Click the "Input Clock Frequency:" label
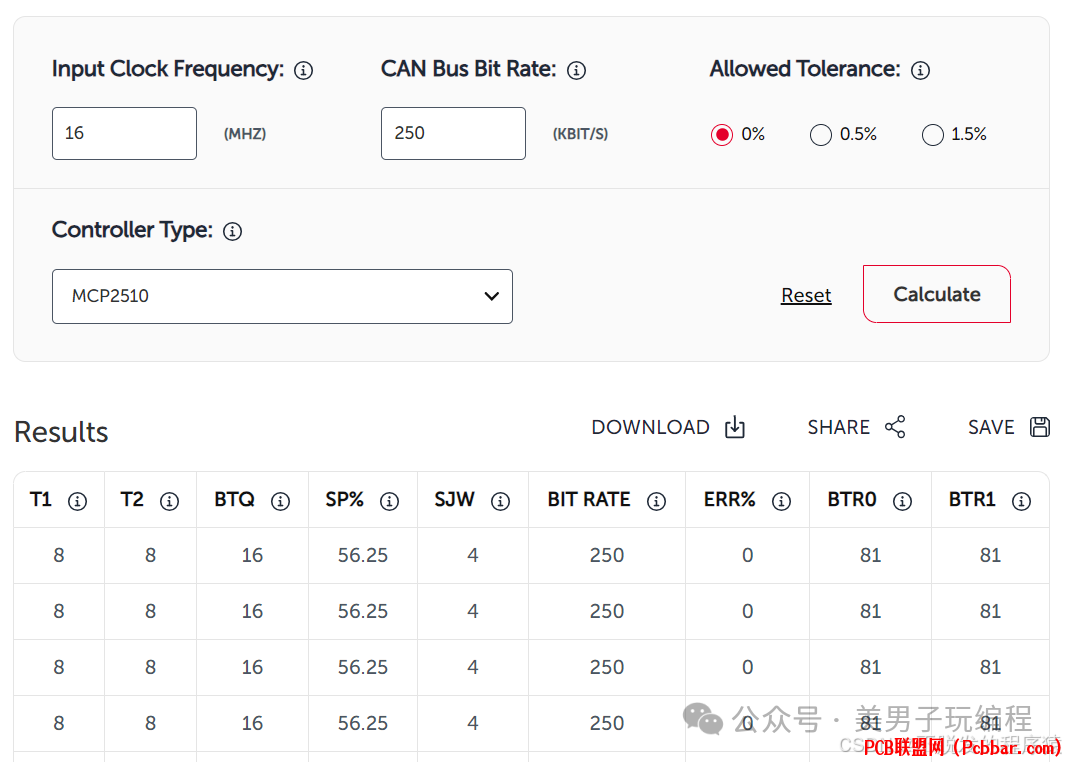 168,69
